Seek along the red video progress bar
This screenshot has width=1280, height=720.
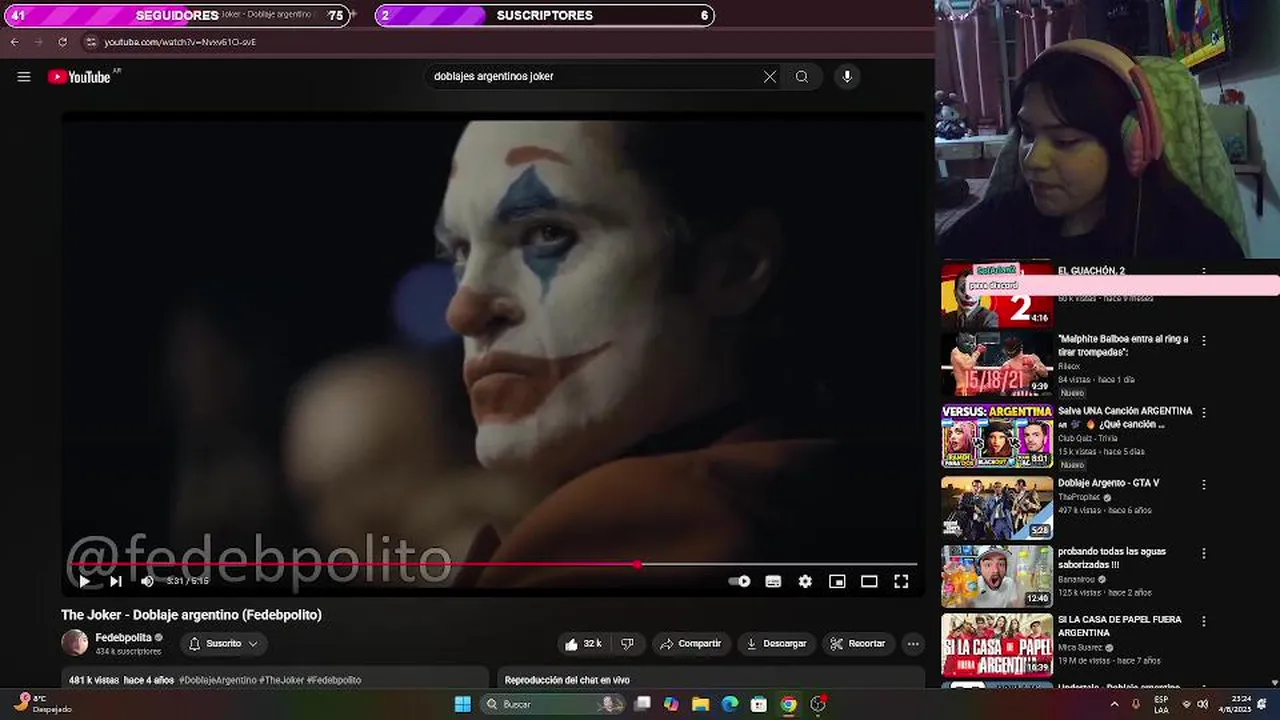(492, 565)
